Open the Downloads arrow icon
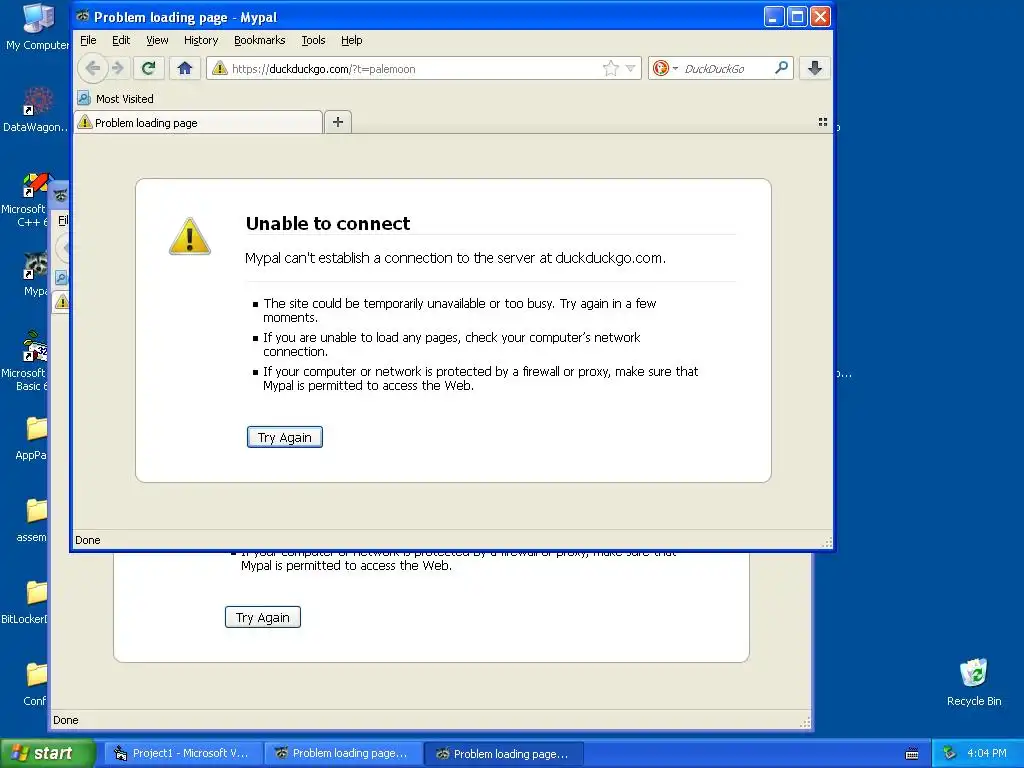 point(814,68)
